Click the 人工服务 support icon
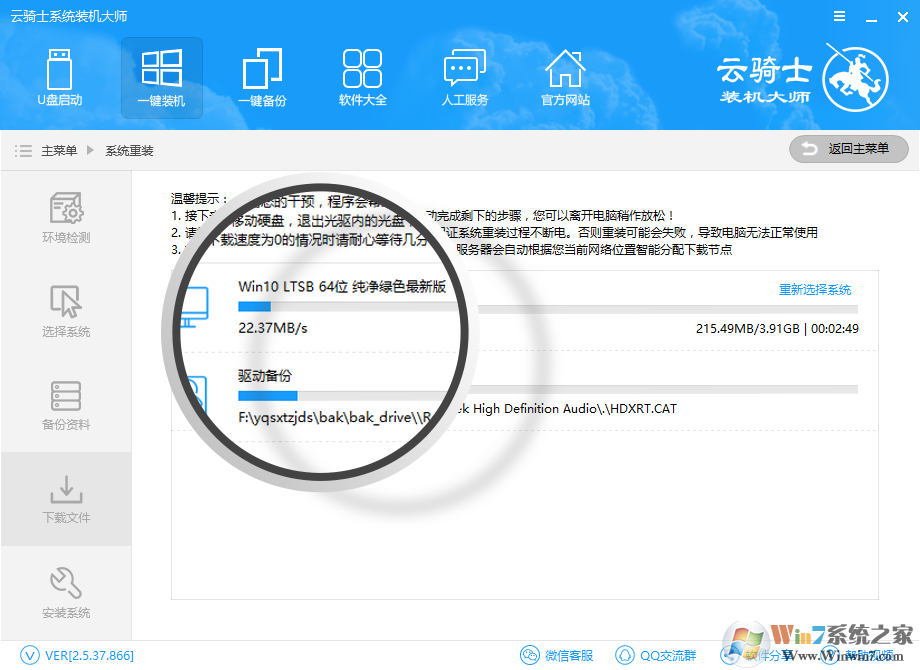 click(x=465, y=77)
